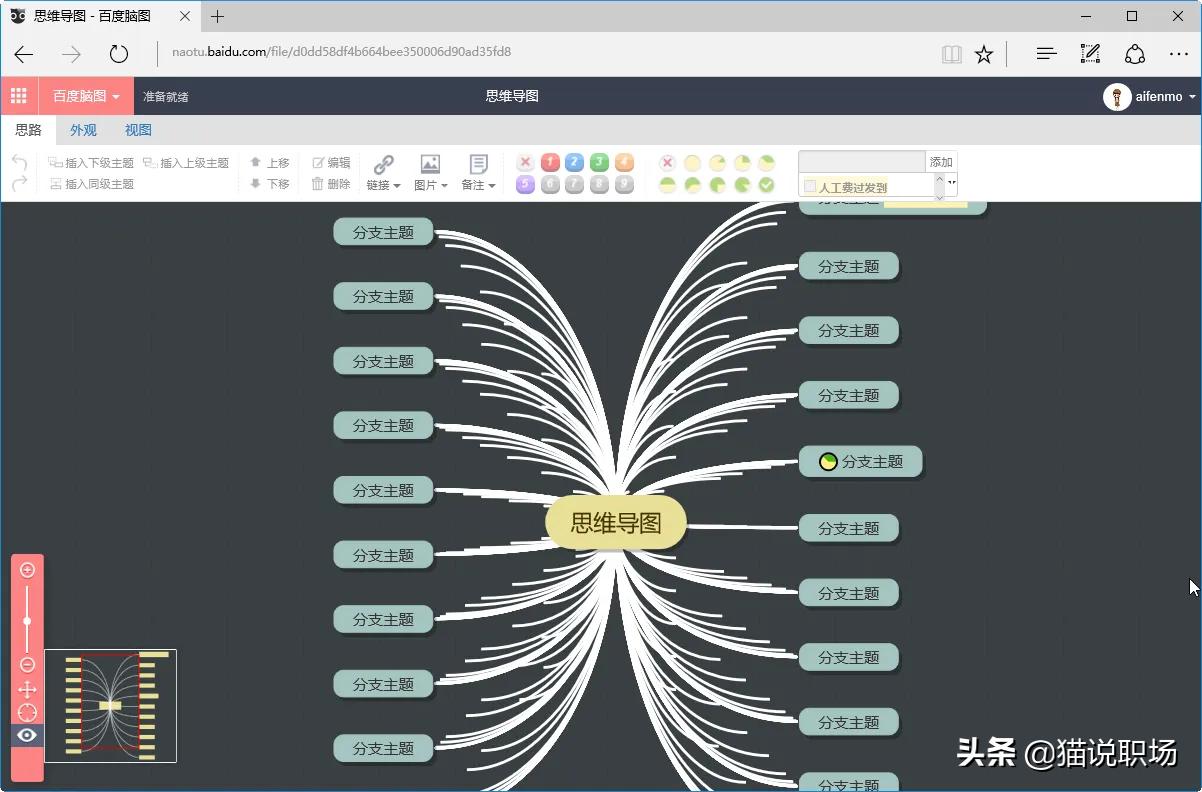Click the zoom in plus on the slider
This screenshot has height=792, width=1202.
tap(27, 570)
